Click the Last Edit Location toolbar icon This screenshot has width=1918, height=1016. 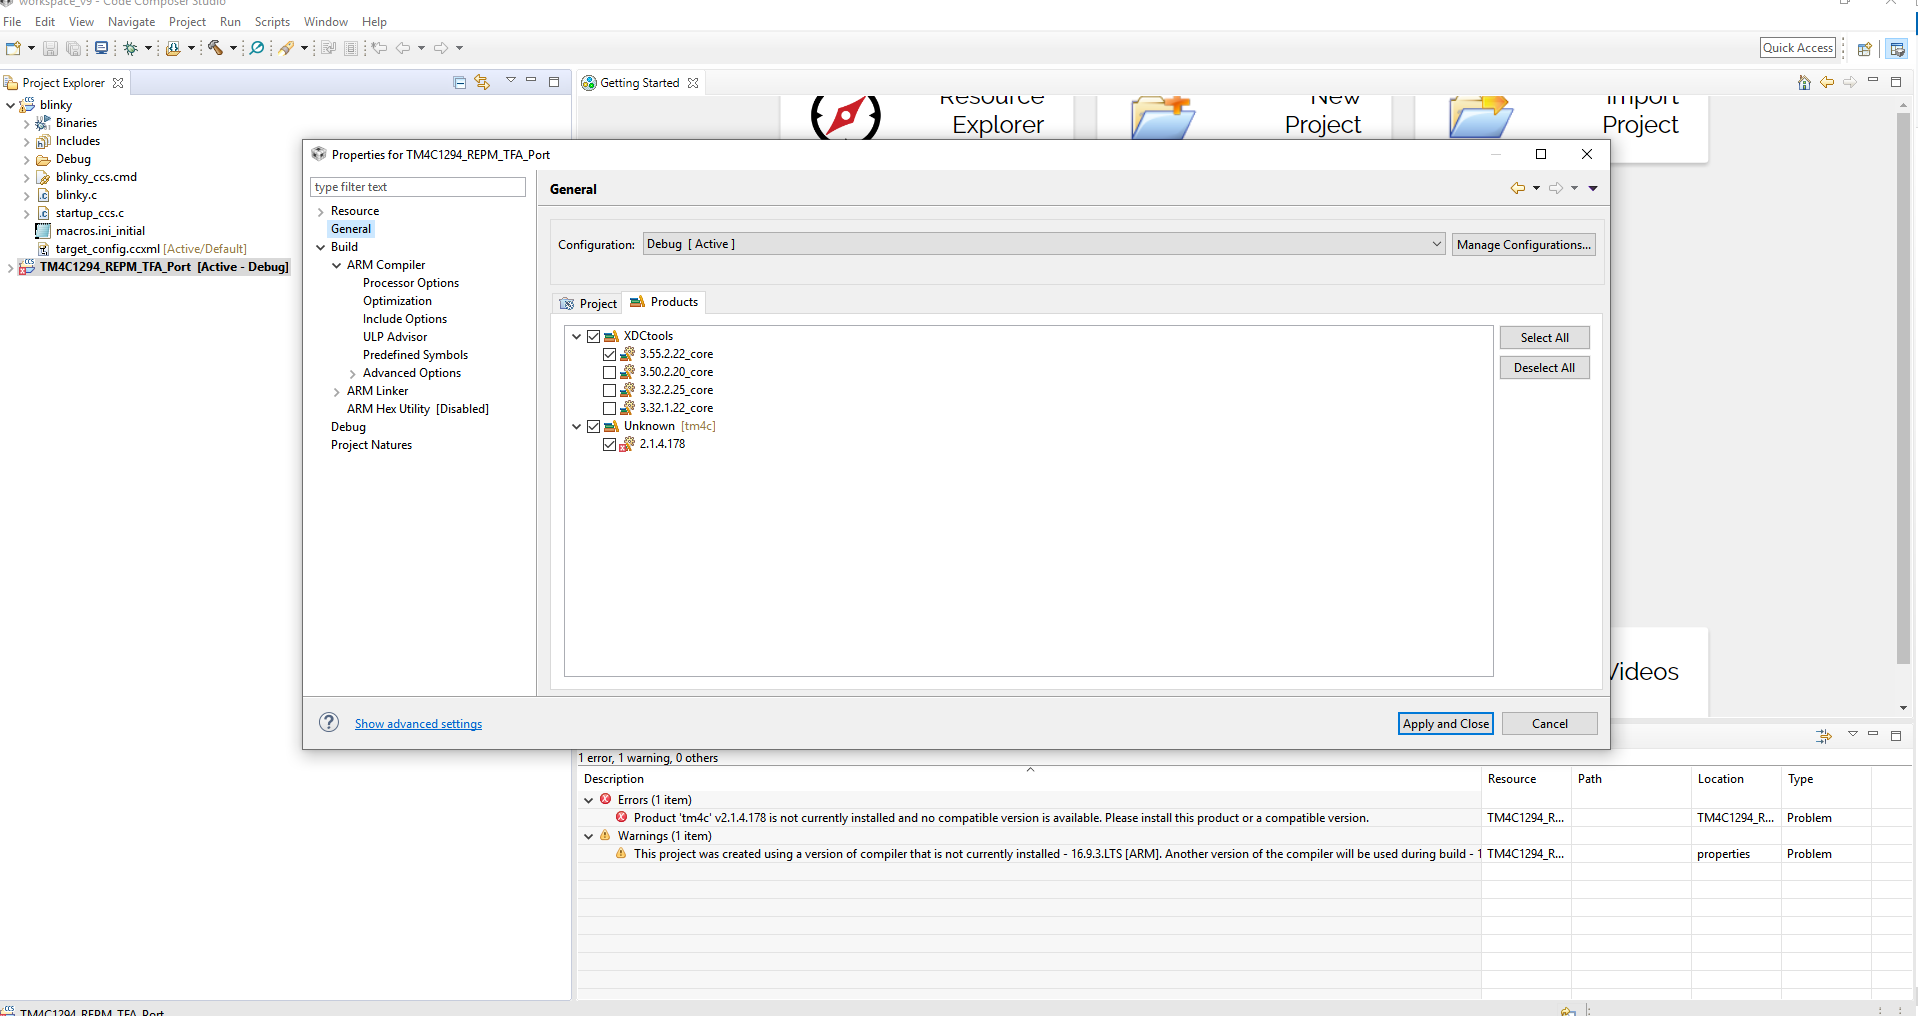coord(379,48)
